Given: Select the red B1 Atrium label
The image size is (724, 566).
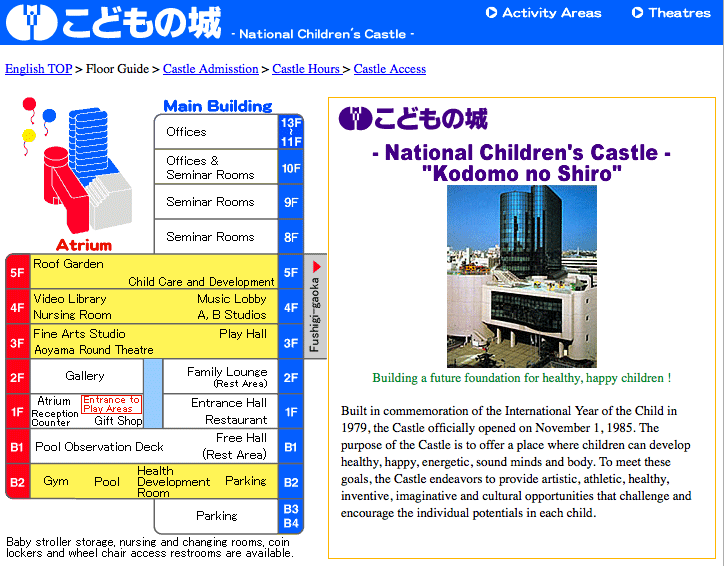Looking at the screenshot, I should (18, 446).
